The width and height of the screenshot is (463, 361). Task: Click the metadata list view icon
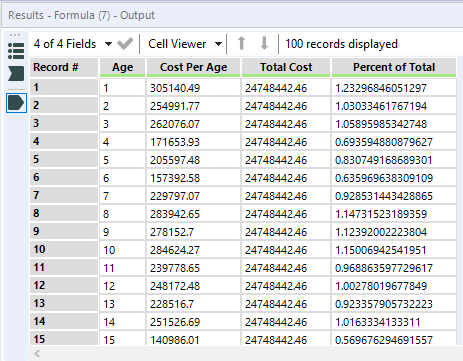coord(16,51)
